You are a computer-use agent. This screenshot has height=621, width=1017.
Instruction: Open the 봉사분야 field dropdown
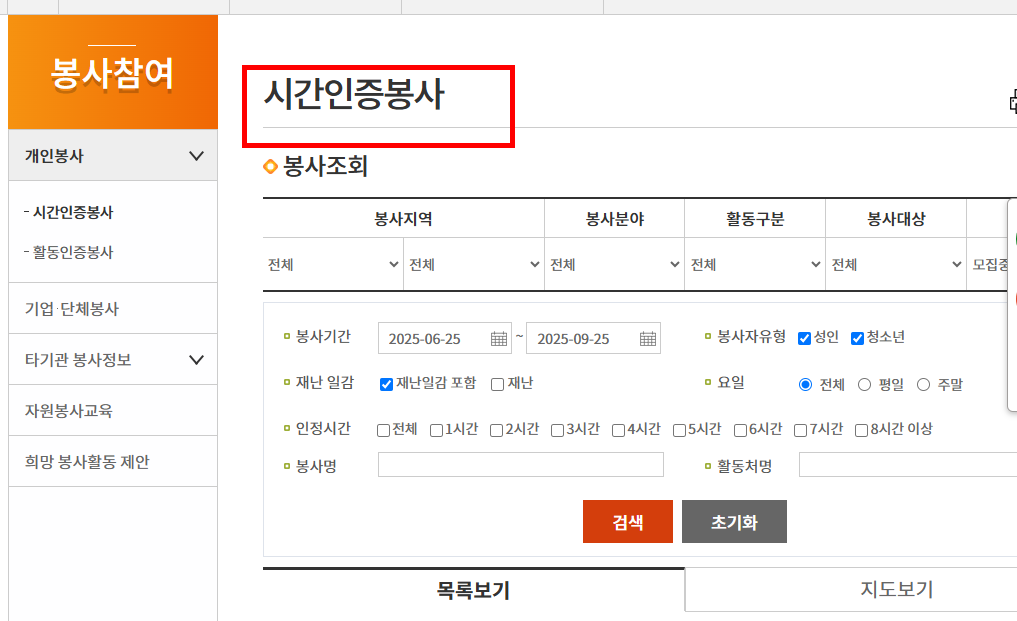(612, 262)
